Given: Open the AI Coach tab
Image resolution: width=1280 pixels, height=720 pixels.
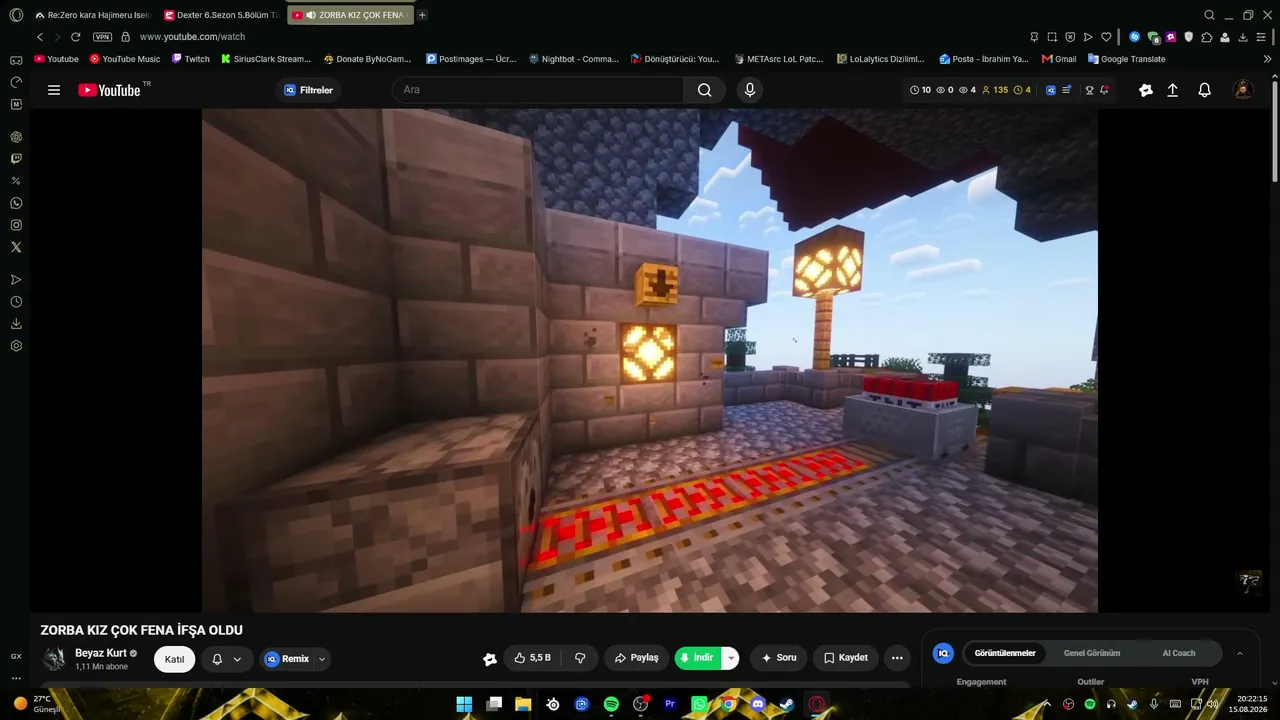Looking at the screenshot, I should [x=1179, y=653].
